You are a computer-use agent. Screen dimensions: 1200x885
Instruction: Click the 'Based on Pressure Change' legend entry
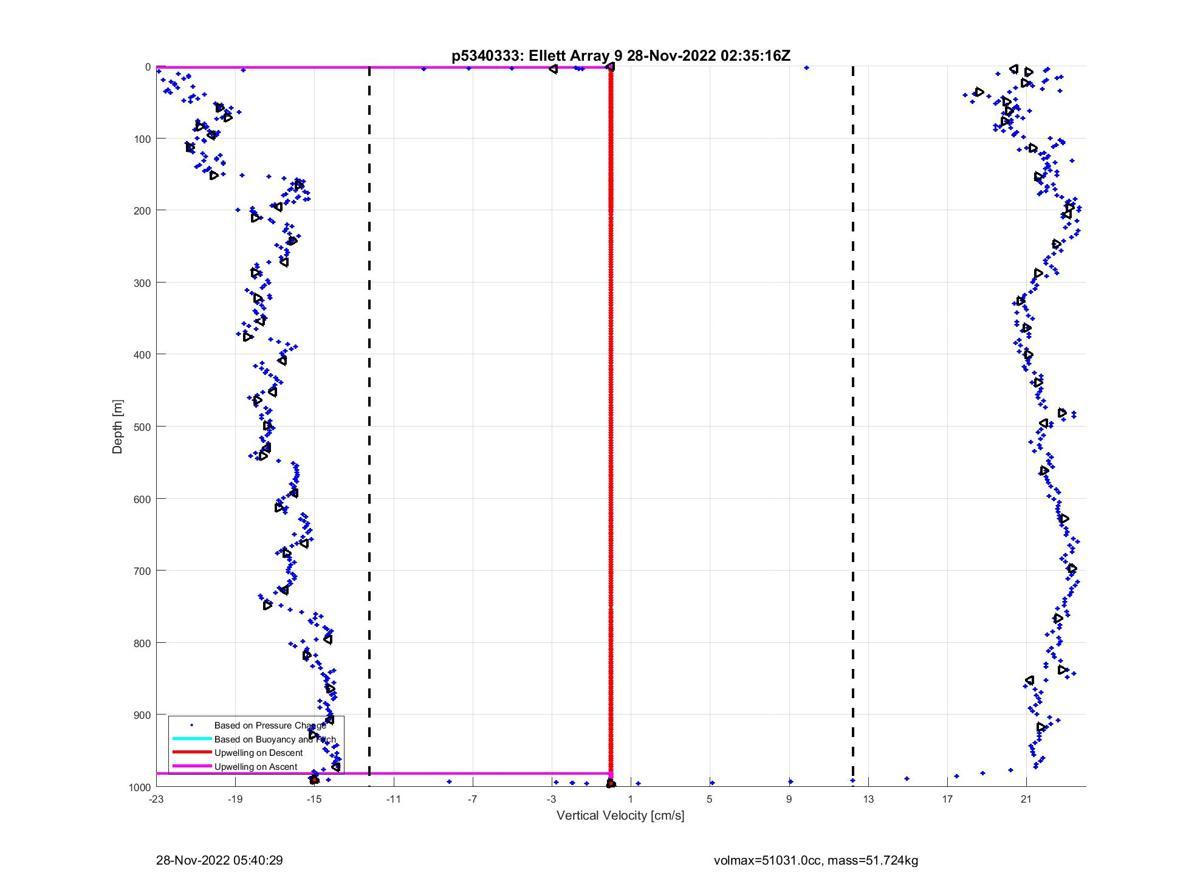click(270, 725)
